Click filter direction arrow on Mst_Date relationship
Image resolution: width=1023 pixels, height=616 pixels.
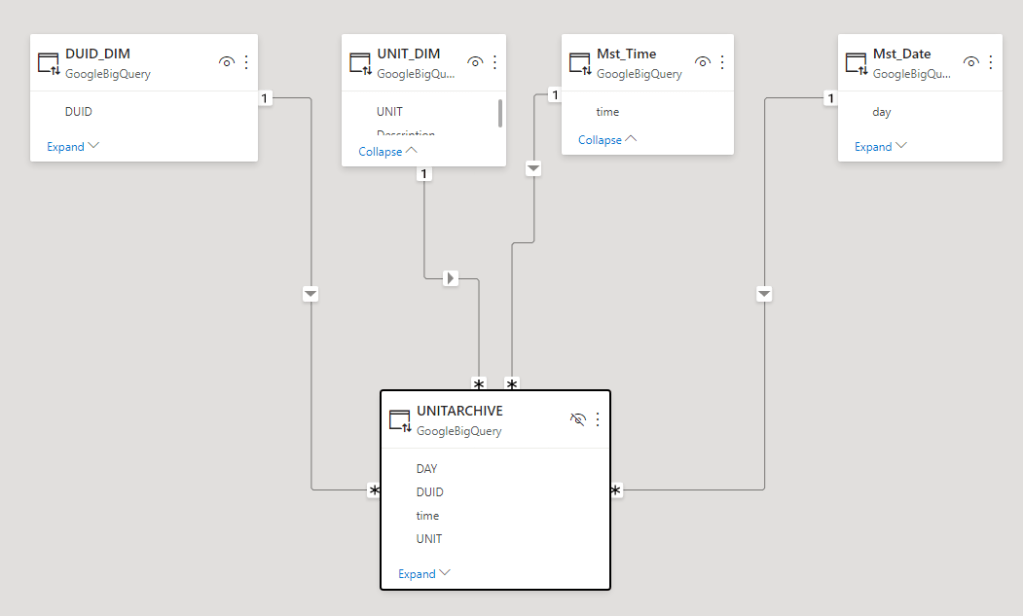pyautogui.click(x=765, y=294)
